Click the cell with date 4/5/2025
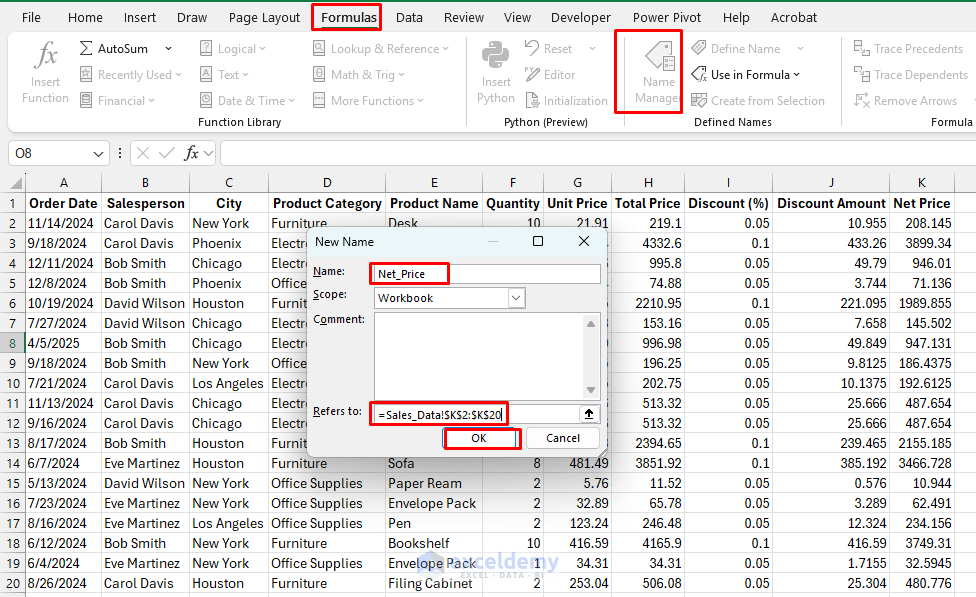Viewport: 976px width, 597px height. 63,344
